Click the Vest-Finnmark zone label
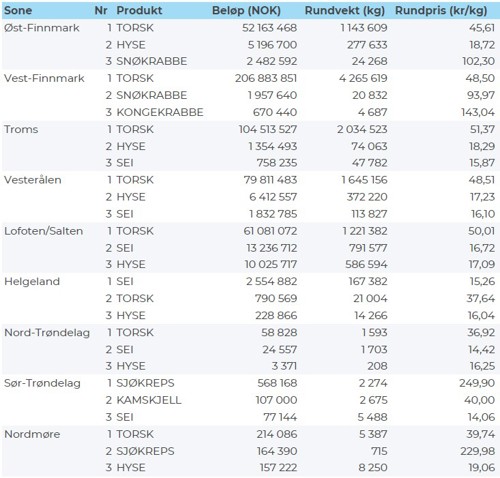Image resolution: width=500 pixels, height=478 pixels. (44, 78)
